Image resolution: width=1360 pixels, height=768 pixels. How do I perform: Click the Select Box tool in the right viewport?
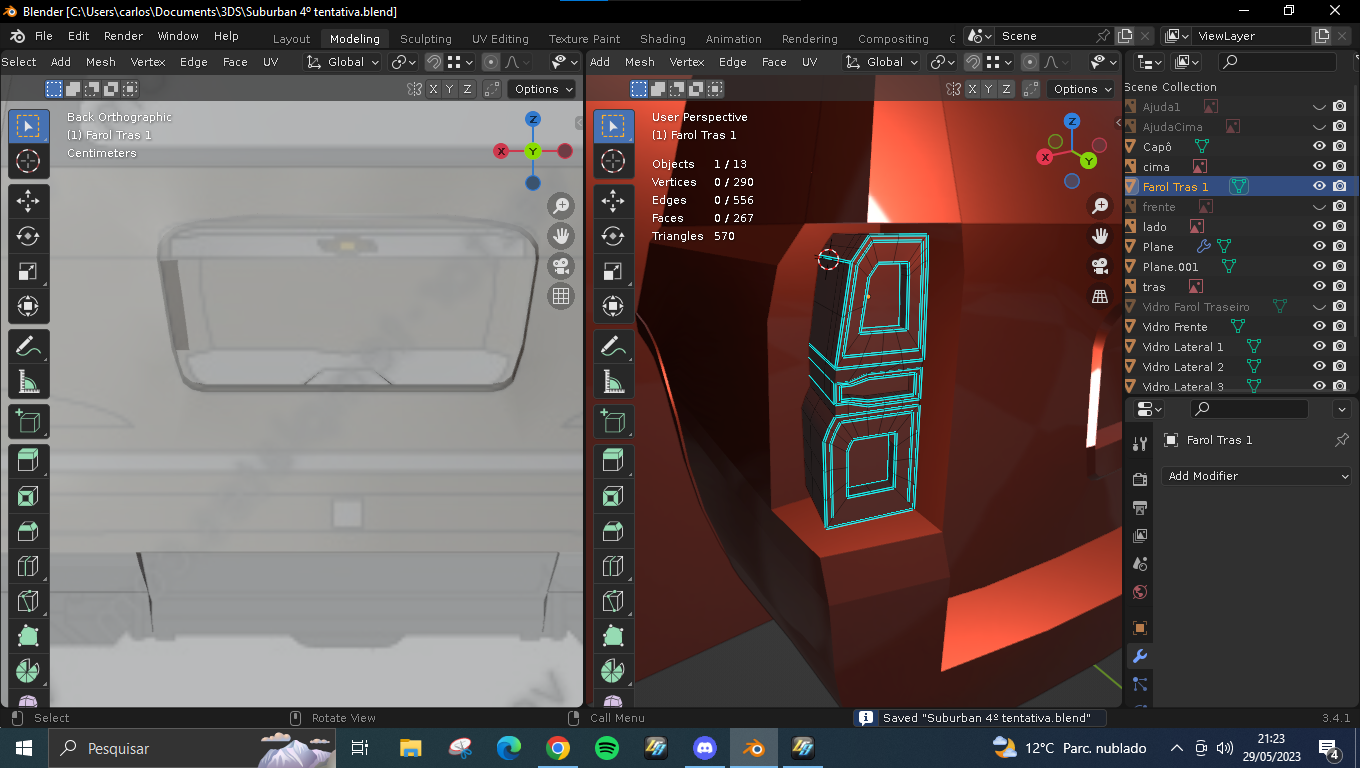pyautogui.click(x=613, y=126)
